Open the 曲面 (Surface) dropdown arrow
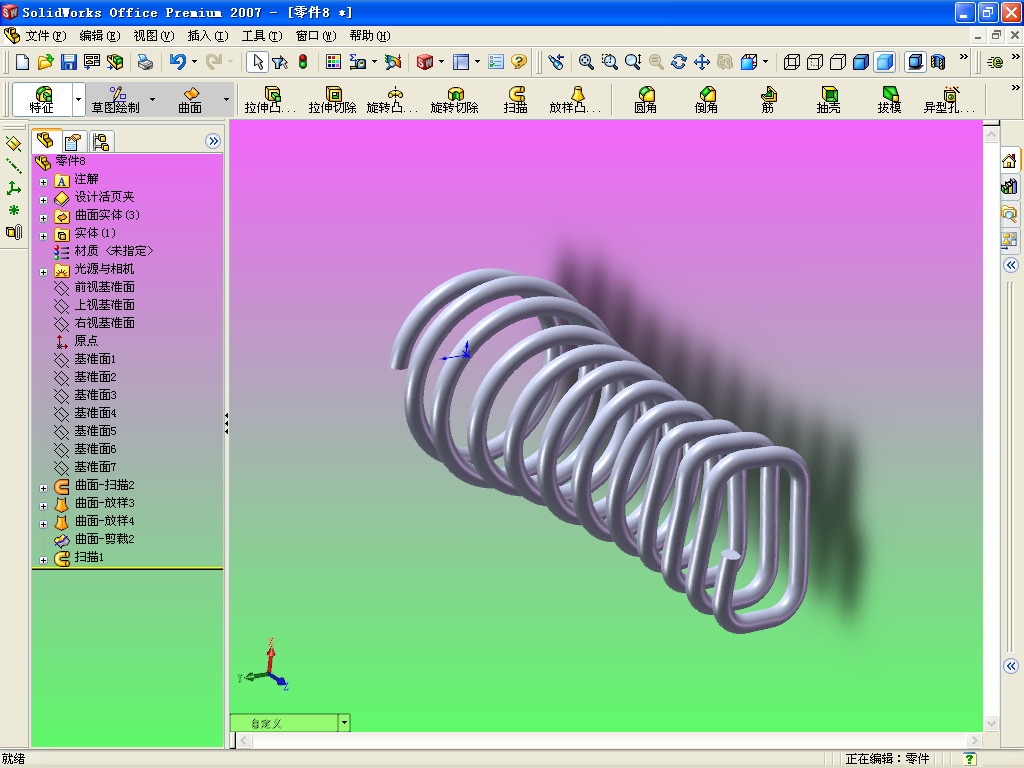Screen dimensions: 1024x768 point(226,100)
